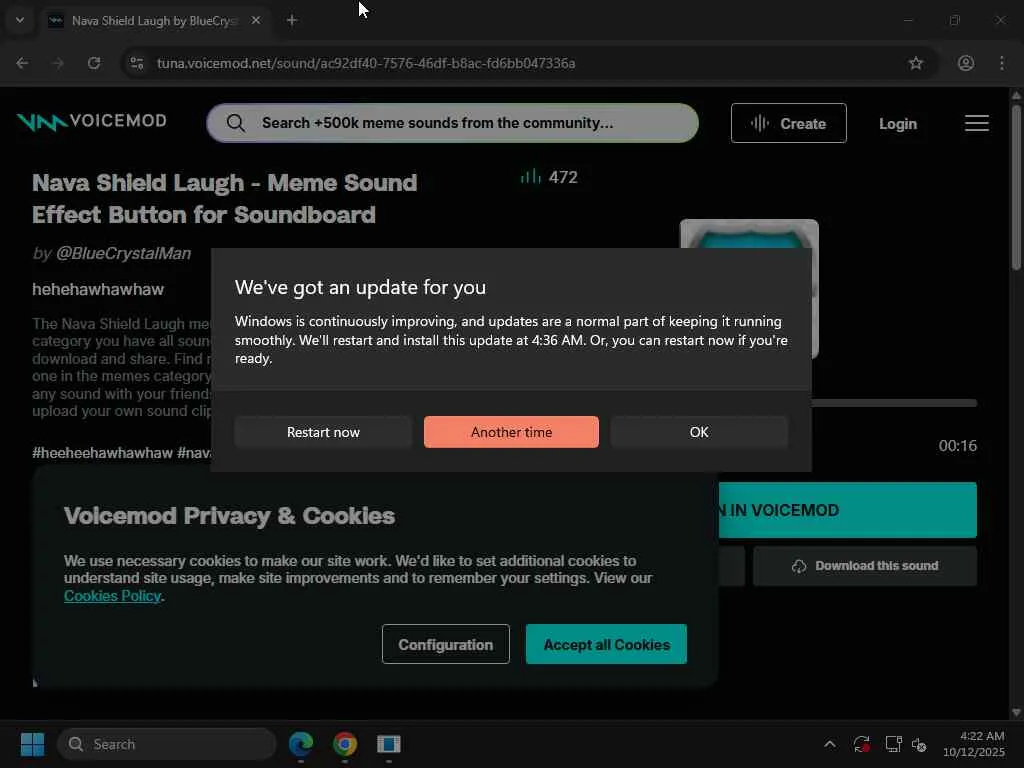Open the tab search dropdown
This screenshot has height=768, width=1024.
[x=20, y=20]
